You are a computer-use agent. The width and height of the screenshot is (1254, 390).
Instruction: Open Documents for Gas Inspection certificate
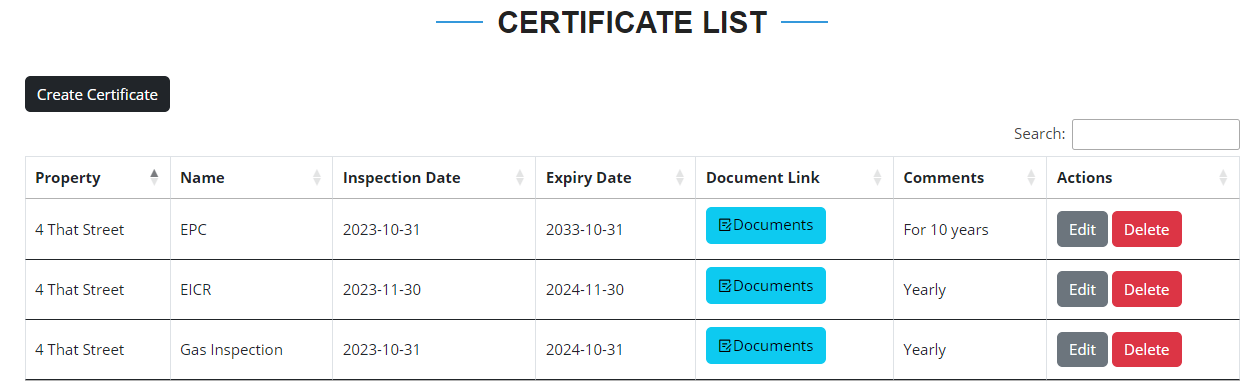[x=766, y=346]
